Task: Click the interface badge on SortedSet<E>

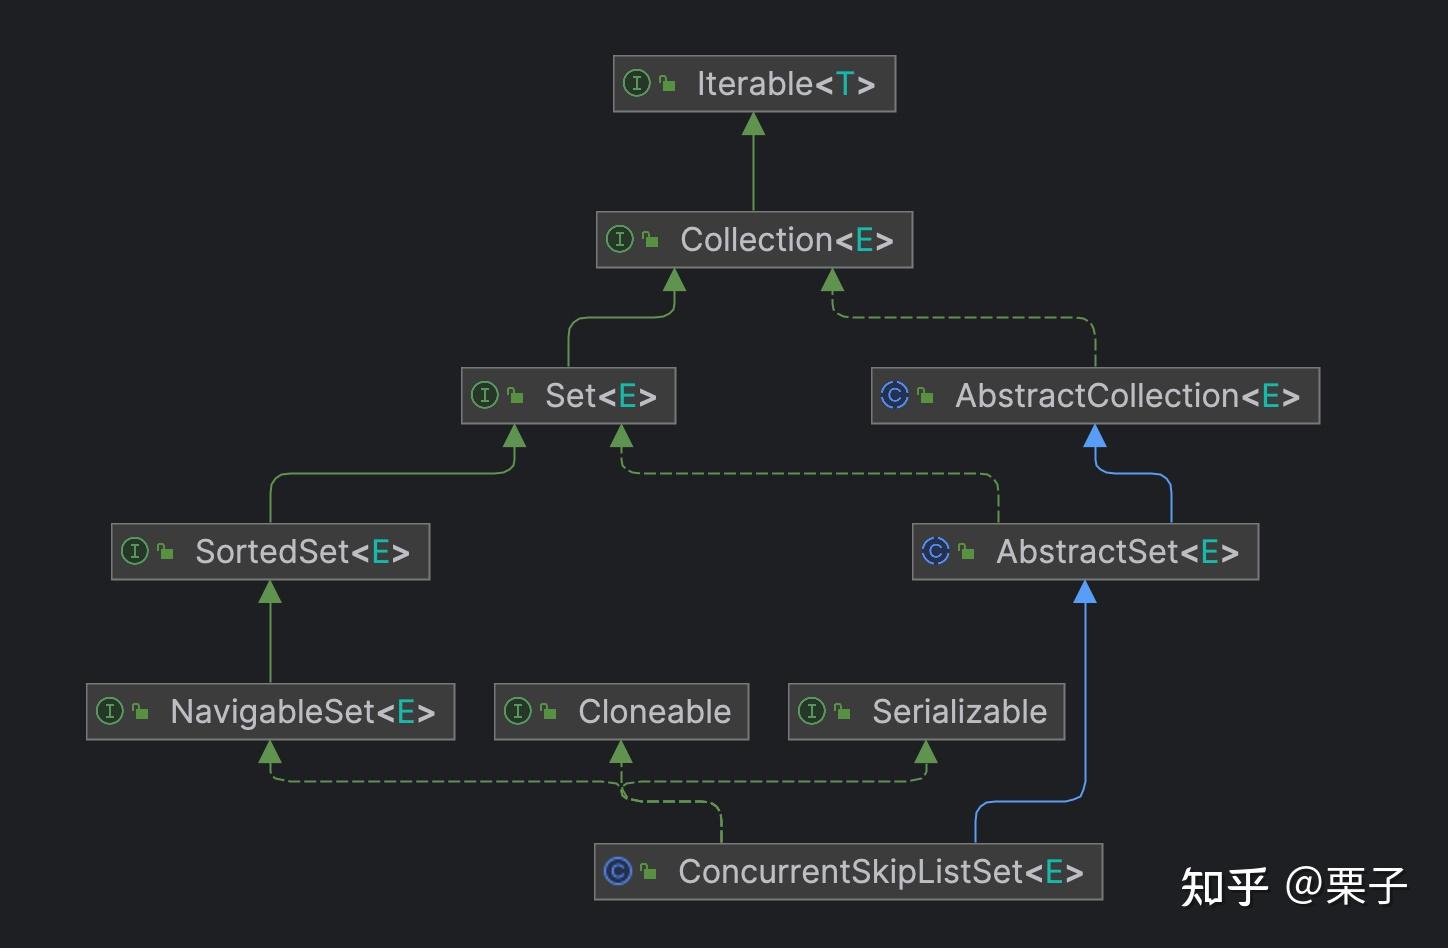Action: coord(136,551)
